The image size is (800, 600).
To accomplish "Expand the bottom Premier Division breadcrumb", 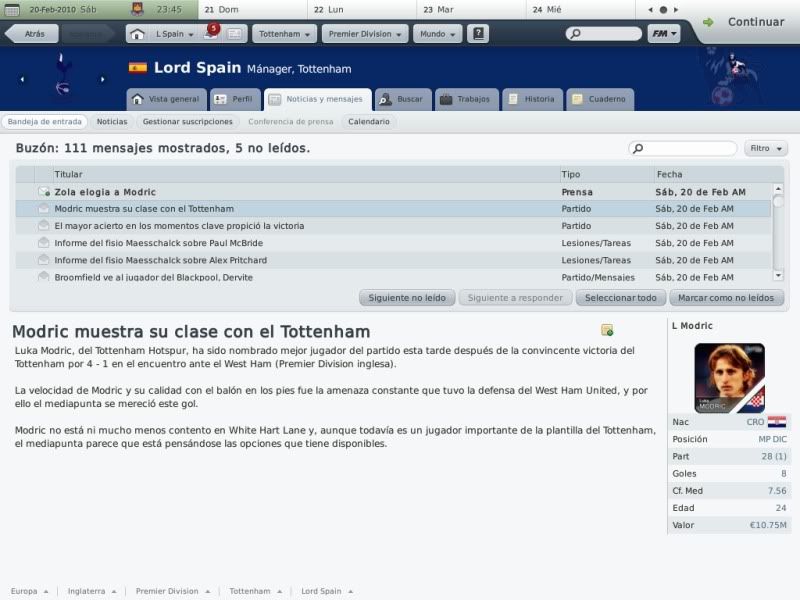I will point(173,591).
